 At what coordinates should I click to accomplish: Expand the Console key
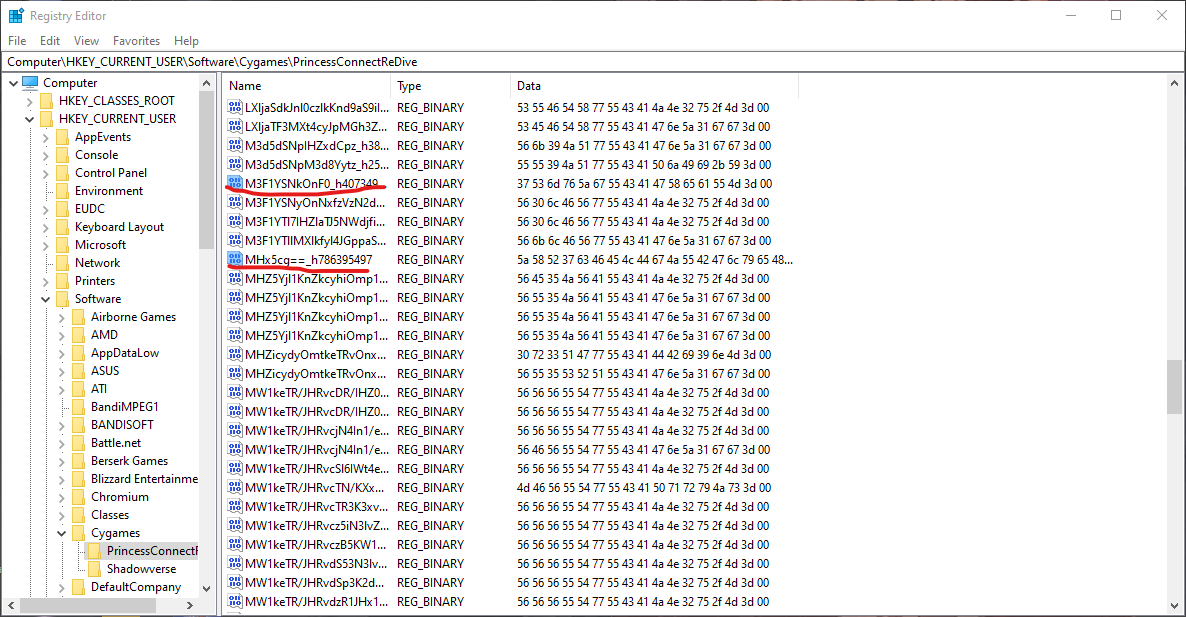45,155
